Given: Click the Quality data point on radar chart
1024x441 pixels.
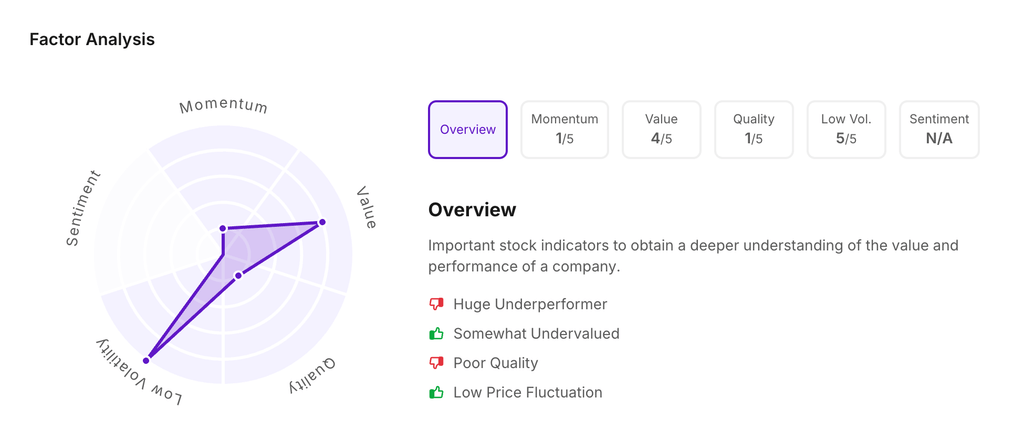Looking at the screenshot, I should pos(238,275).
